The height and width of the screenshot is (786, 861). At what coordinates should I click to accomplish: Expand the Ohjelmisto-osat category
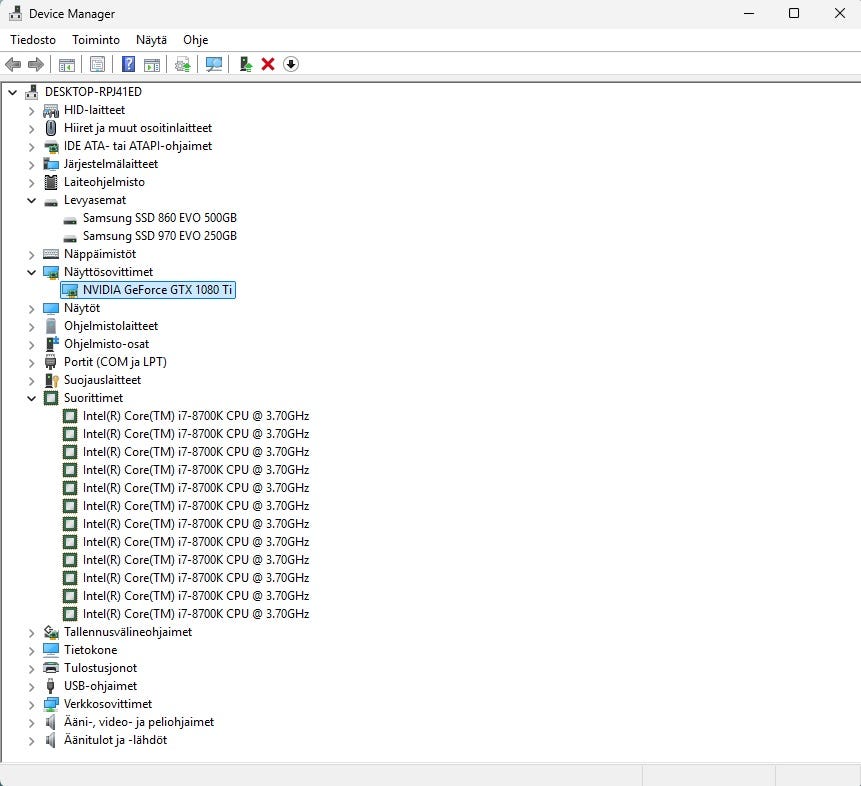click(31, 345)
